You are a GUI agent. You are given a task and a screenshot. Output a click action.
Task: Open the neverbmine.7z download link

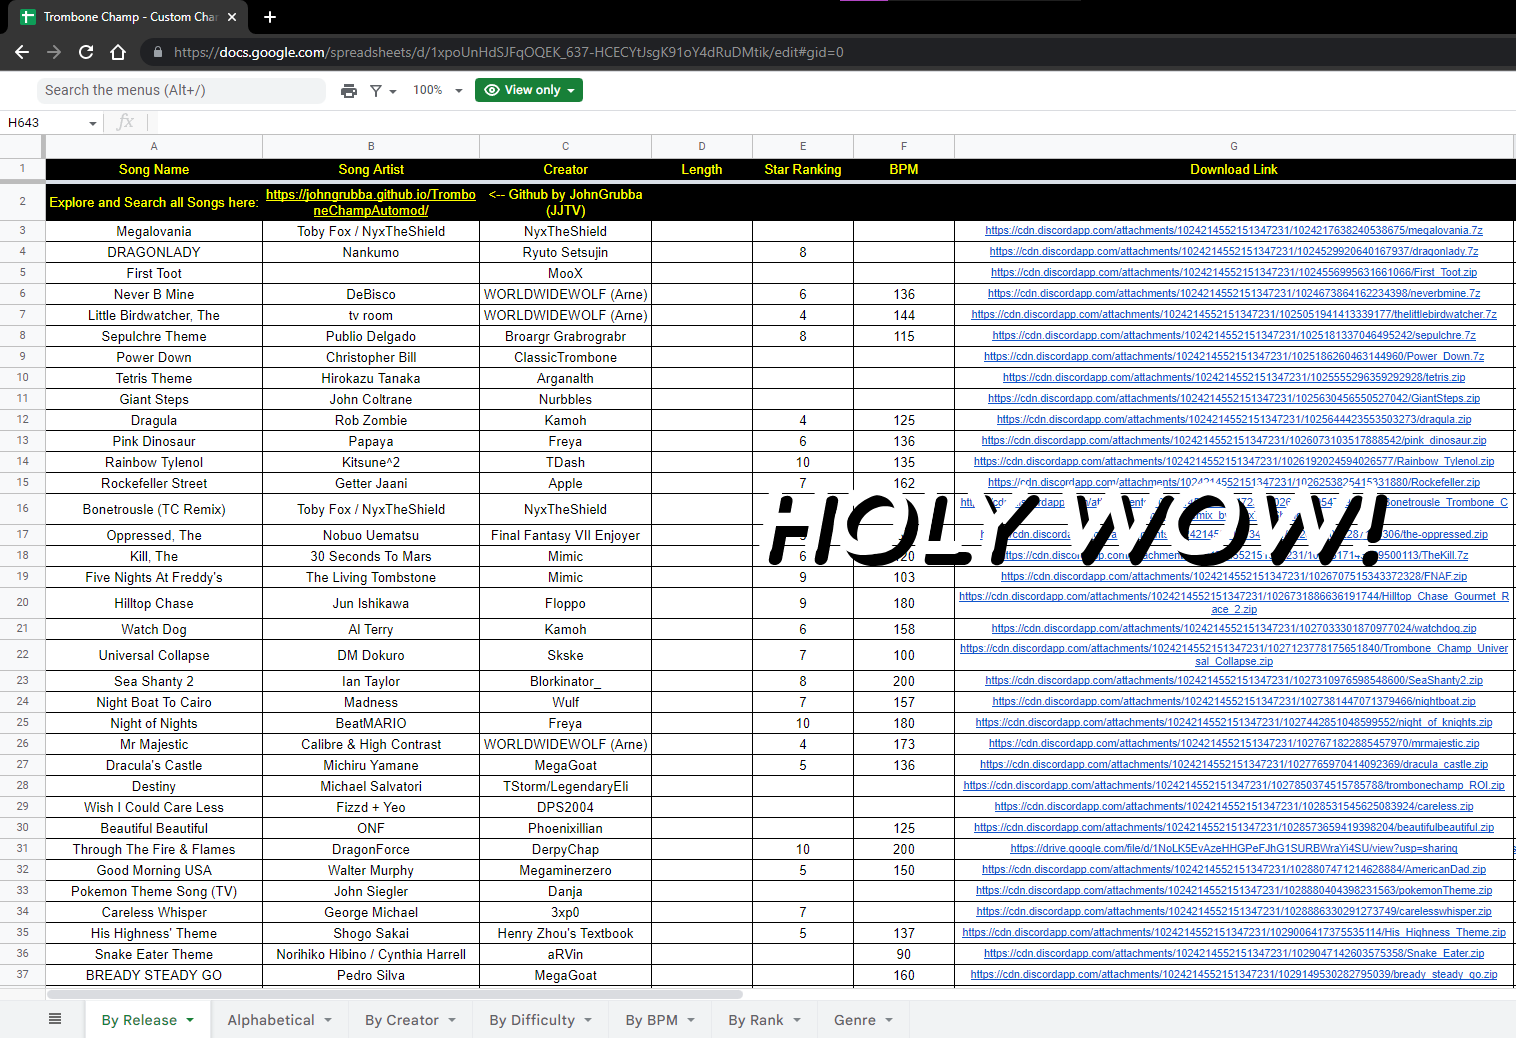click(1234, 293)
